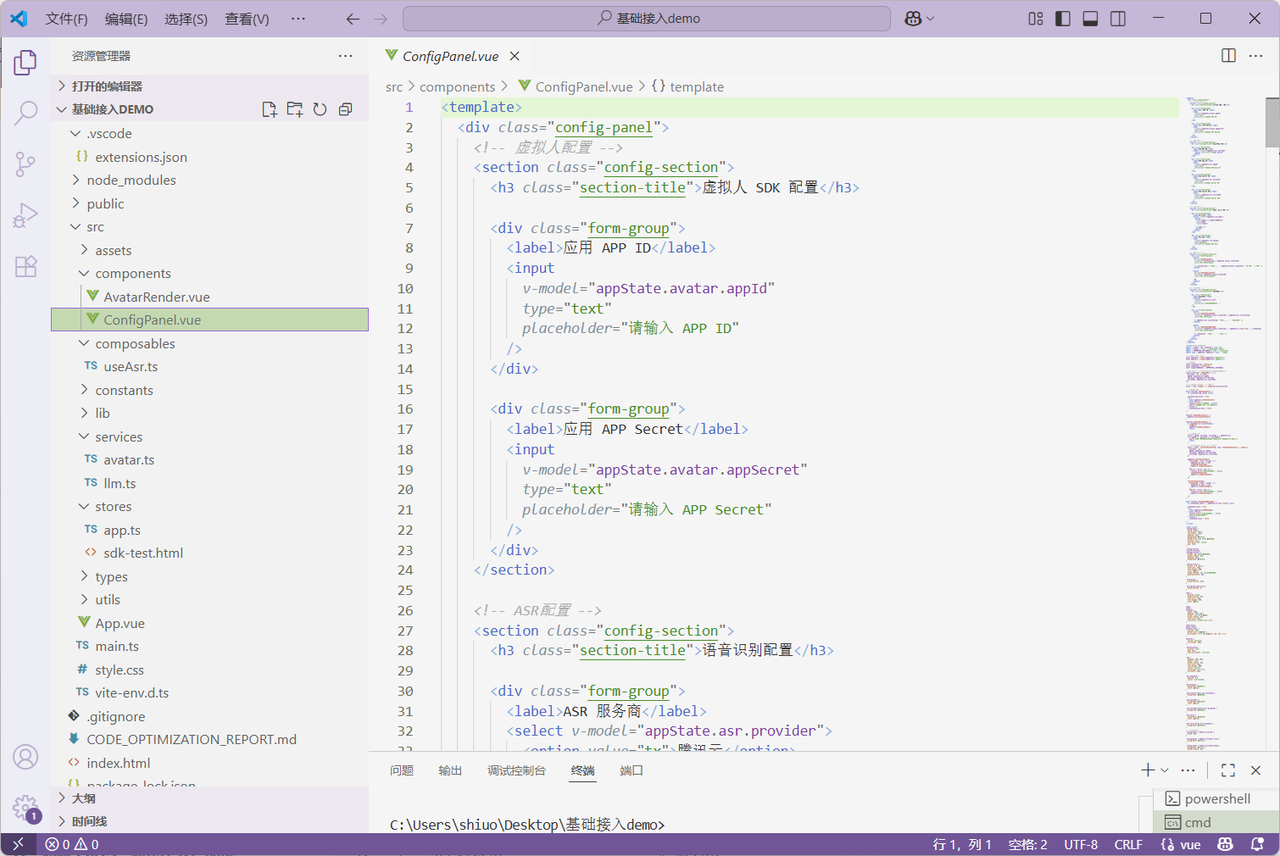The image size is (1280, 856).
Task: Switch to the 问题 panel tab
Action: (402, 770)
